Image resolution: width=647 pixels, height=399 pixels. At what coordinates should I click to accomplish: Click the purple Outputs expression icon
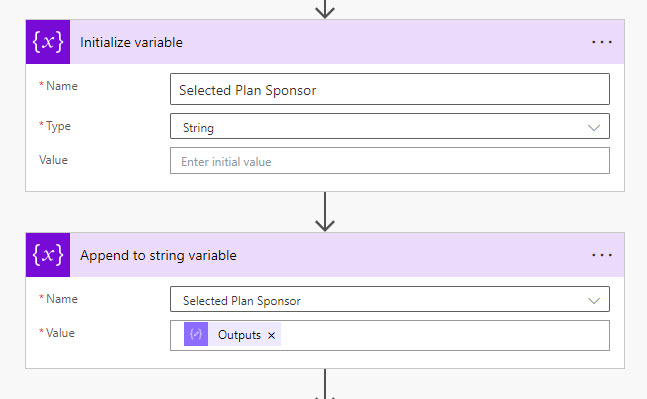pos(196,334)
